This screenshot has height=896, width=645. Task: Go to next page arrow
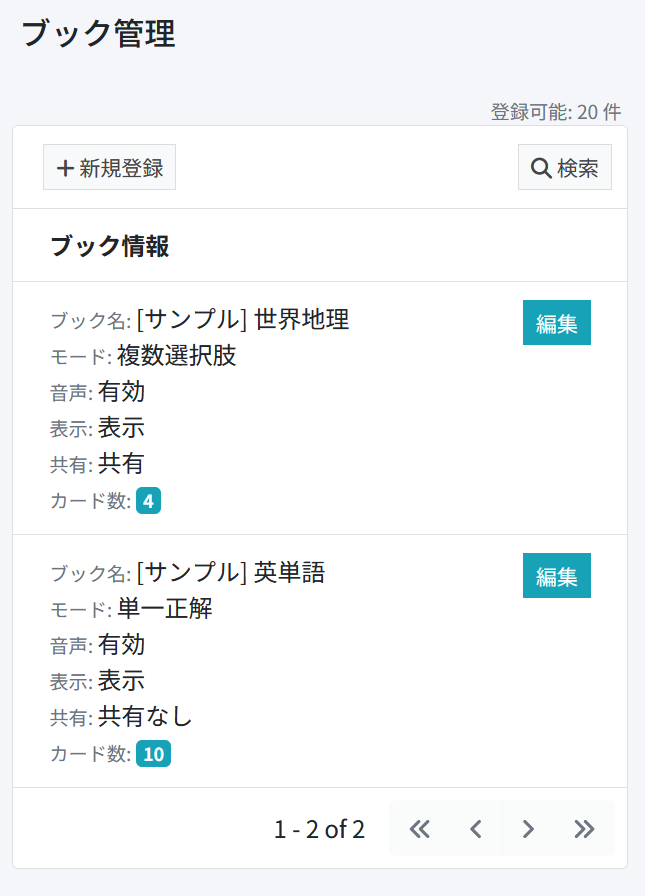click(x=528, y=829)
